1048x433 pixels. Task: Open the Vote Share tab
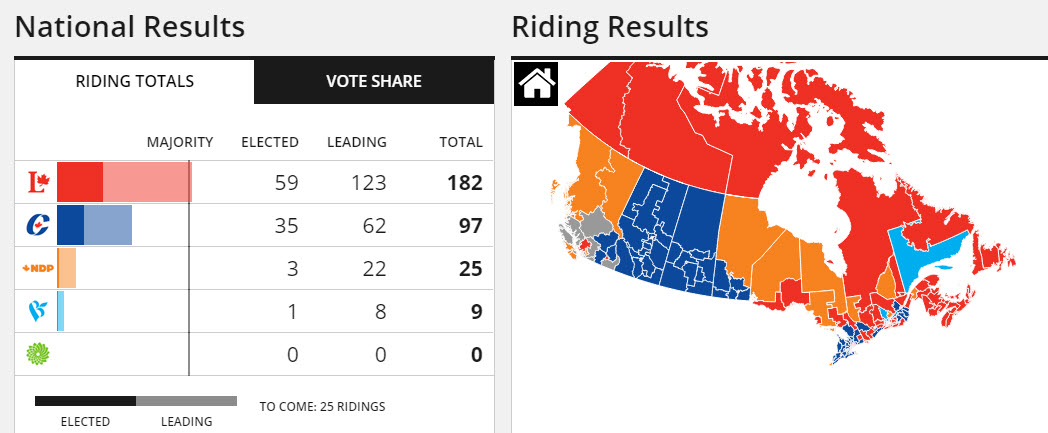tap(374, 82)
